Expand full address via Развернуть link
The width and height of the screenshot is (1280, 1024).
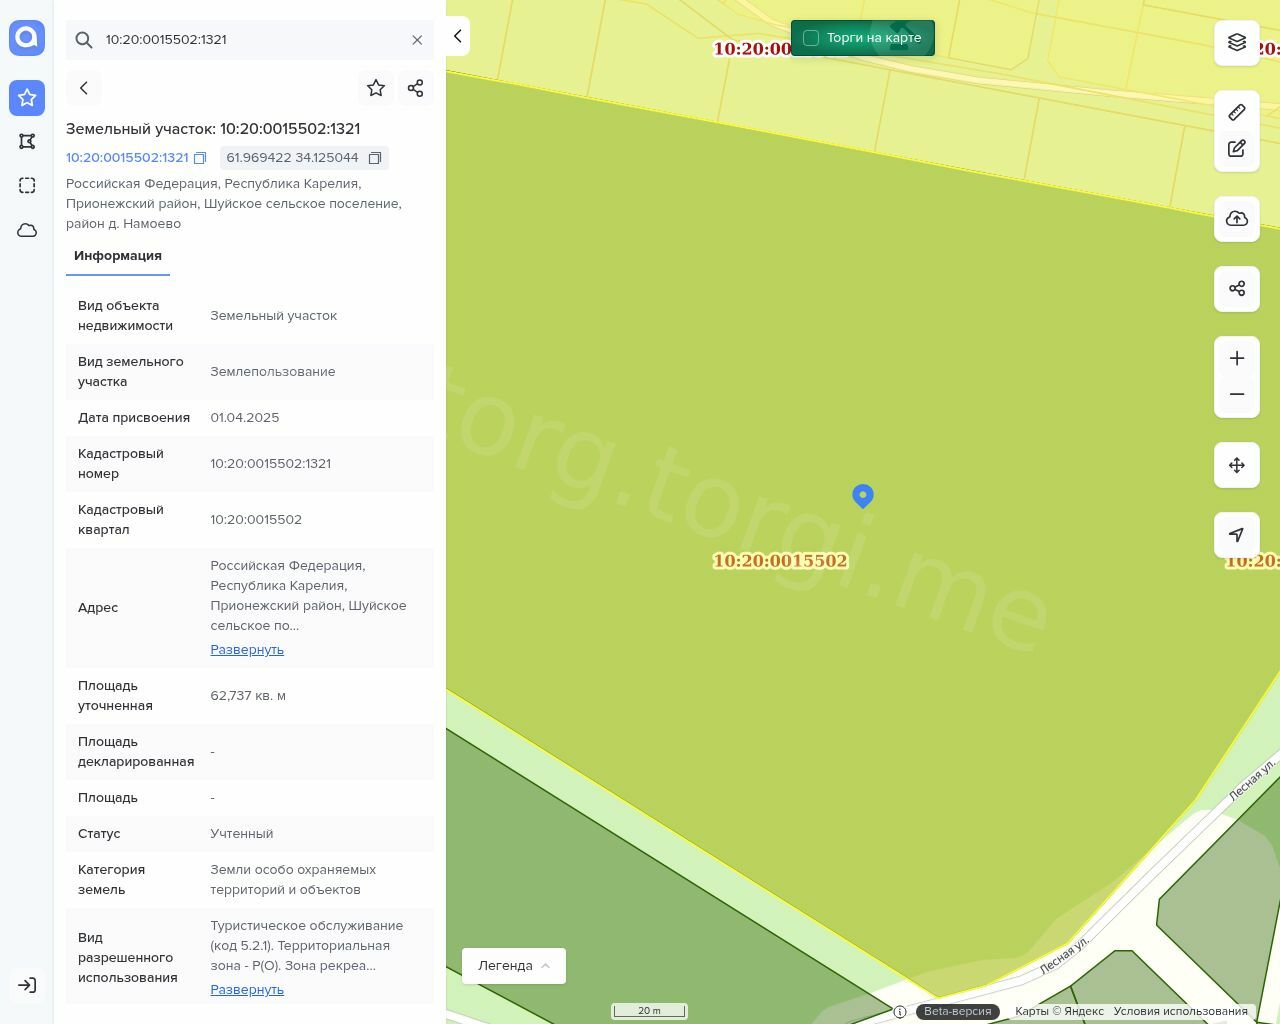coord(247,650)
